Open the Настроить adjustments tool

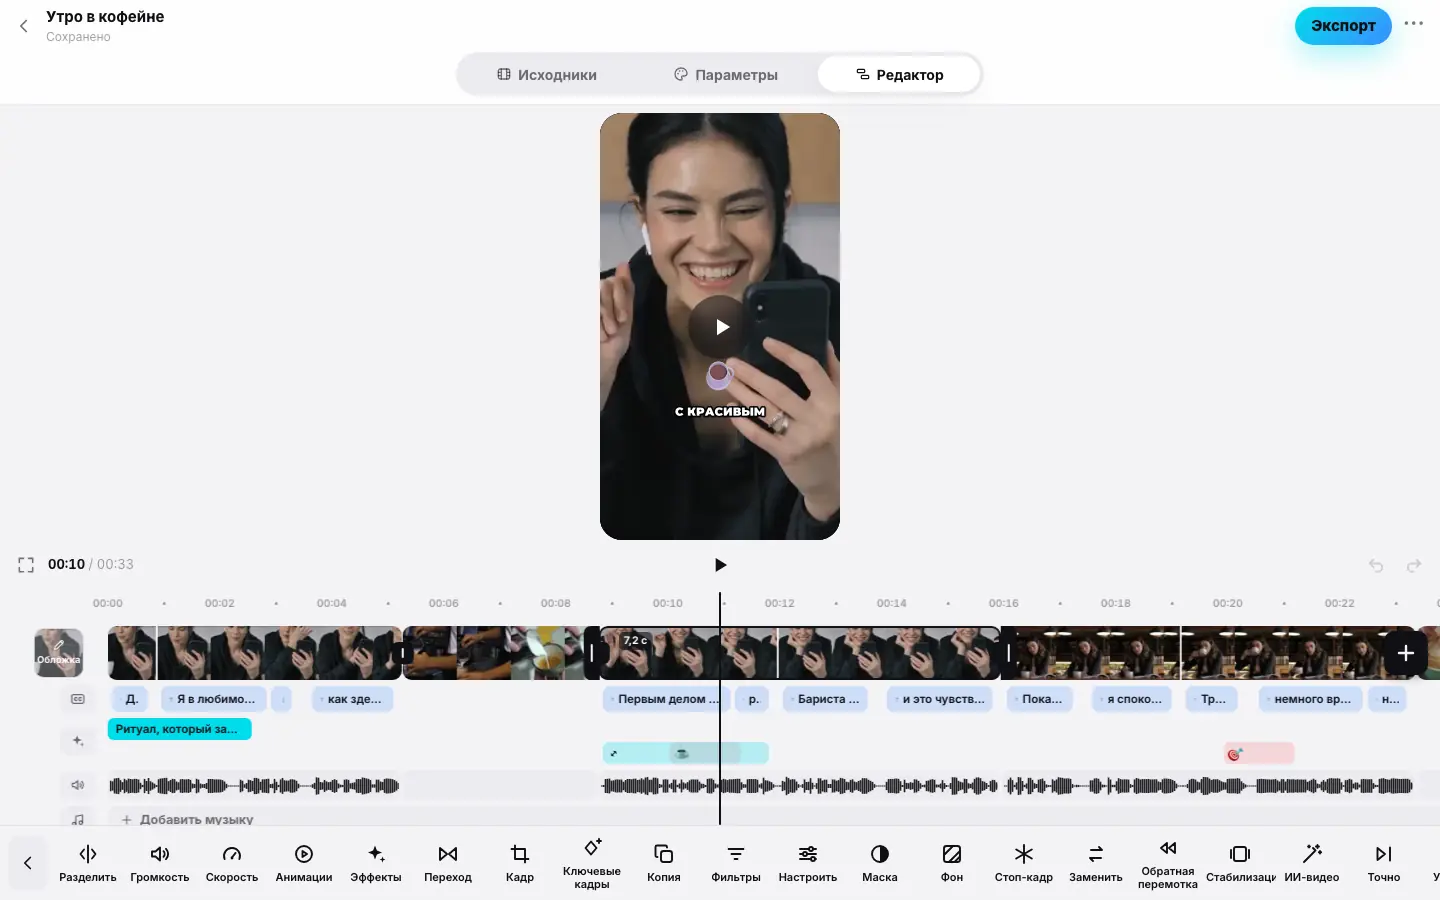click(x=808, y=863)
